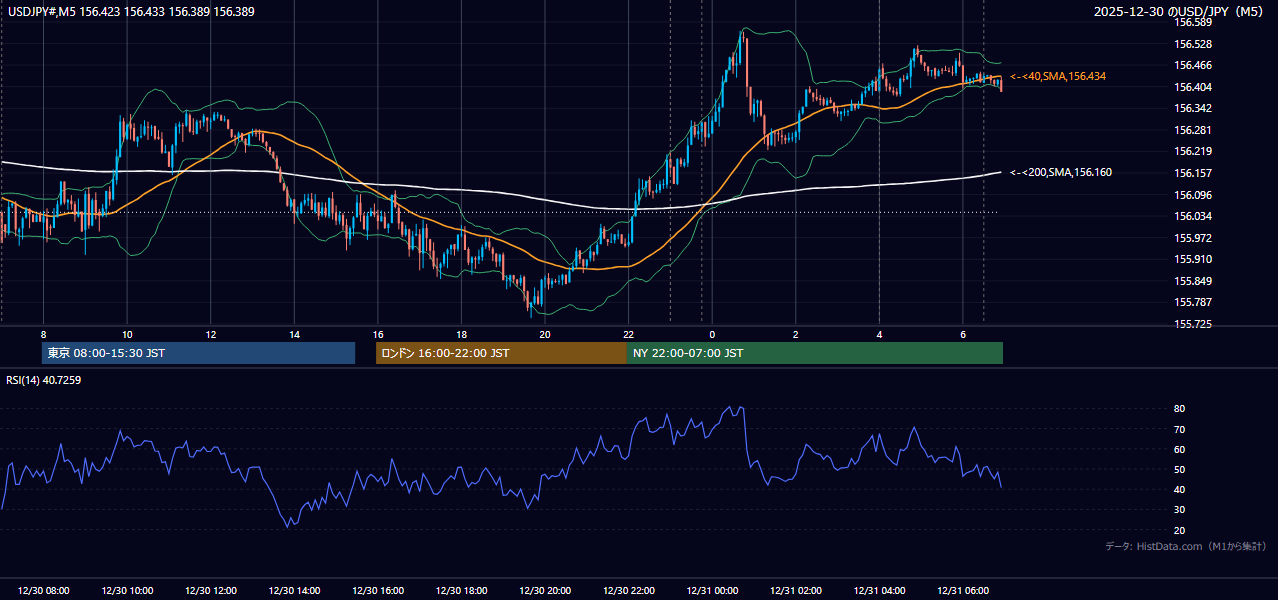Click the ロンドン 16:00-22:00 JST session bar
Viewport: 1278px width, 600px height.
[x=501, y=353]
